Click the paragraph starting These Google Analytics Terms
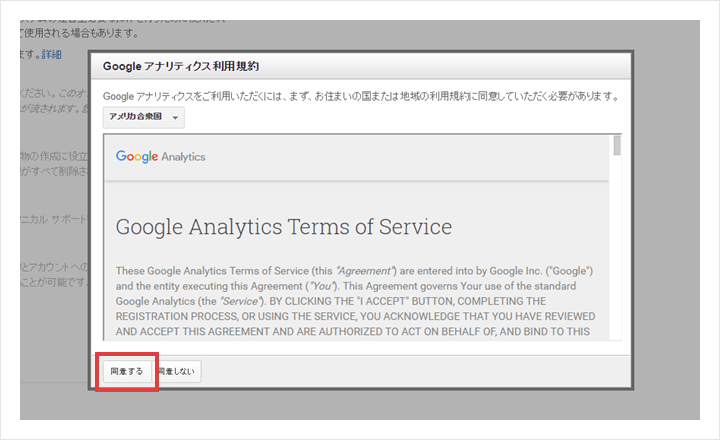 (x=355, y=301)
